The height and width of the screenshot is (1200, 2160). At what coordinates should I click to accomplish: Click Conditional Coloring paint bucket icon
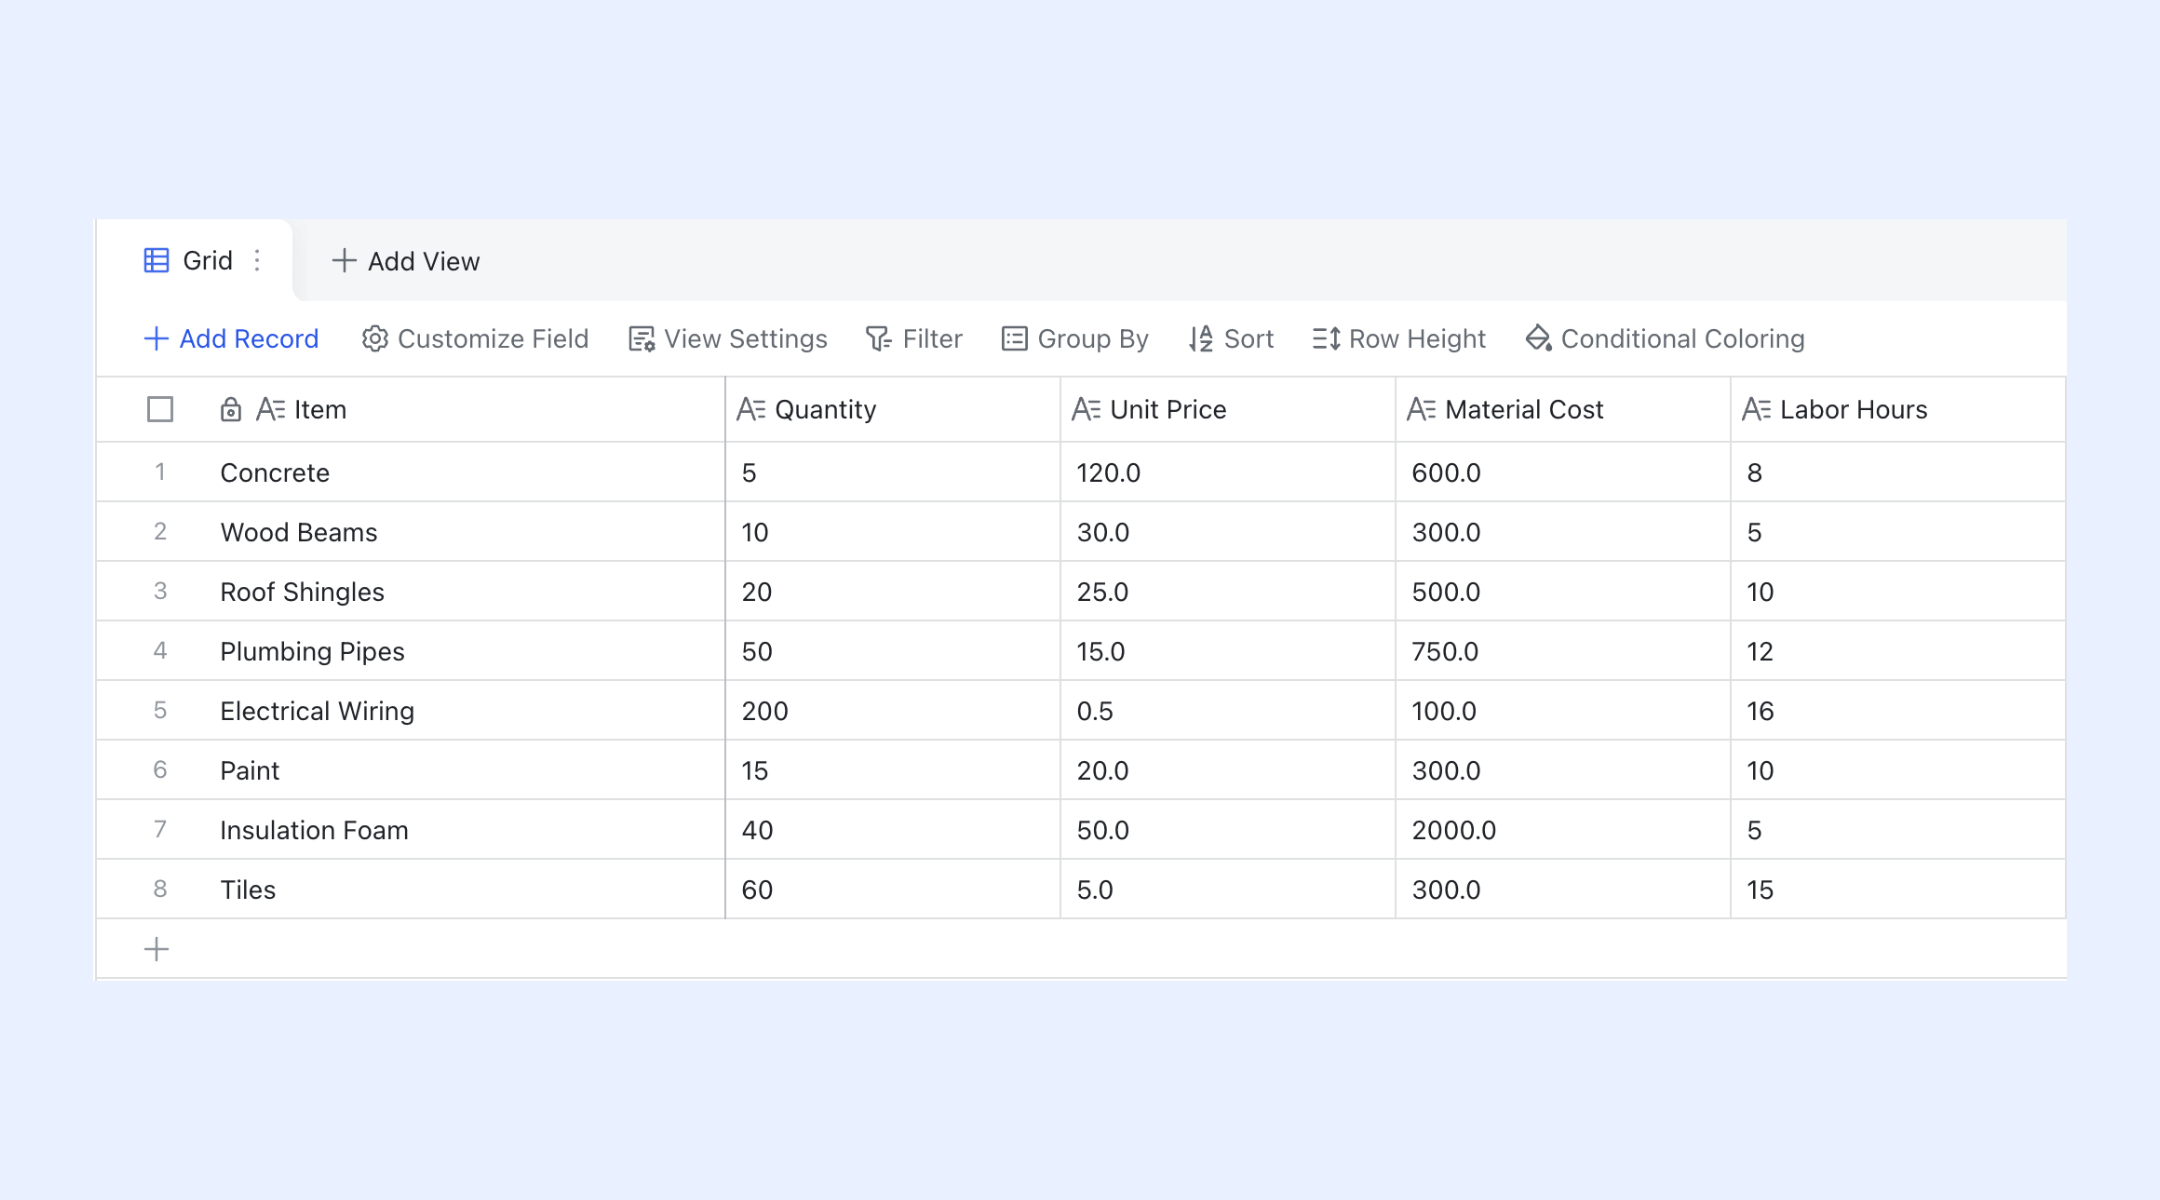point(1538,339)
